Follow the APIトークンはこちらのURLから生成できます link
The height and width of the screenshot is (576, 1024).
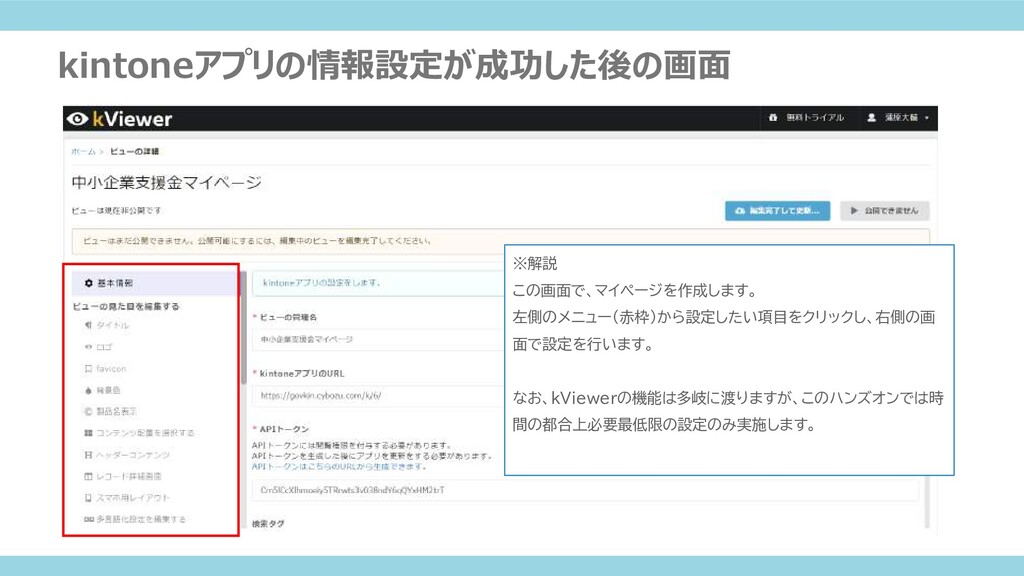(x=340, y=467)
